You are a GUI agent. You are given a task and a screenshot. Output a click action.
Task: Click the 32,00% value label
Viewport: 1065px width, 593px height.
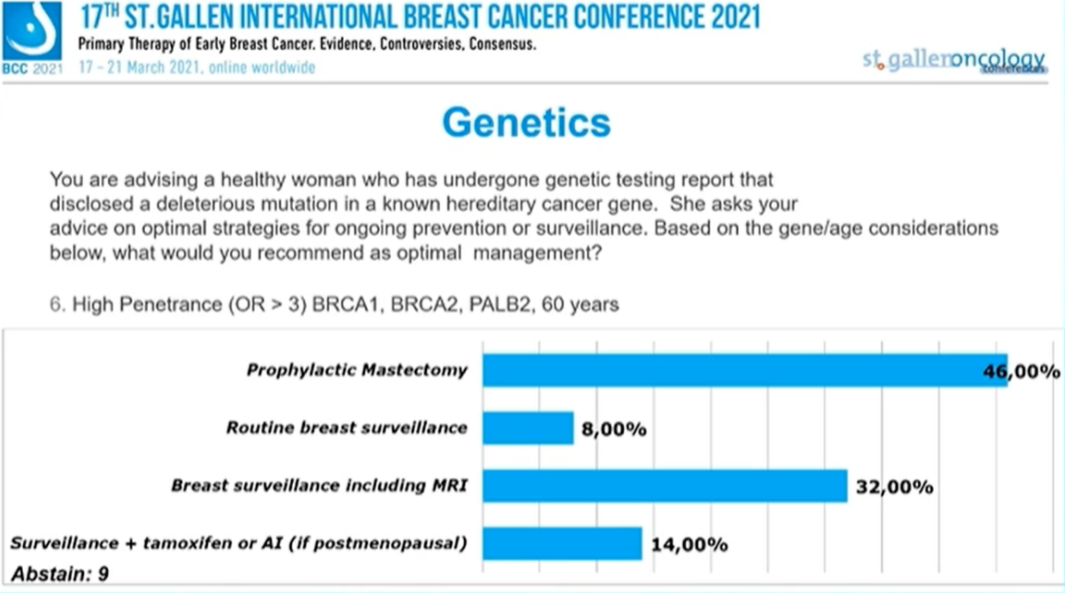point(894,487)
